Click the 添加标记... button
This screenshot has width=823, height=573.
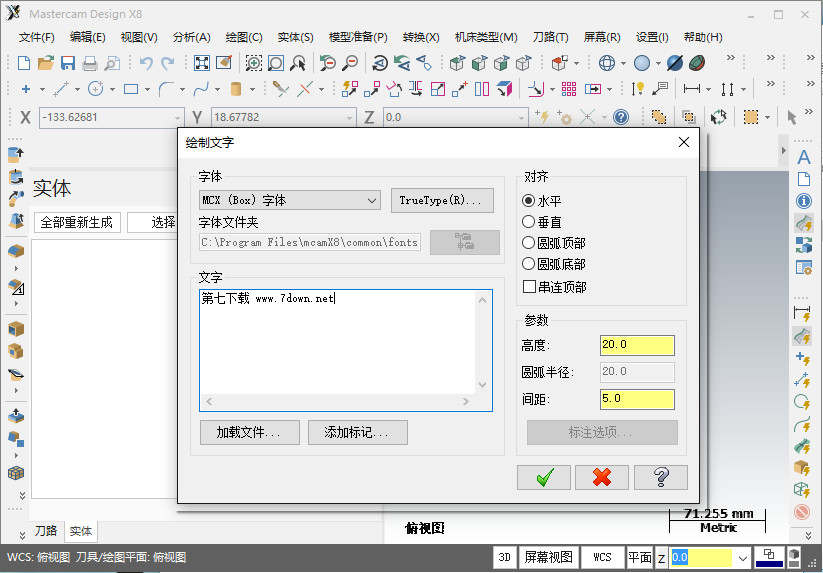[357, 432]
